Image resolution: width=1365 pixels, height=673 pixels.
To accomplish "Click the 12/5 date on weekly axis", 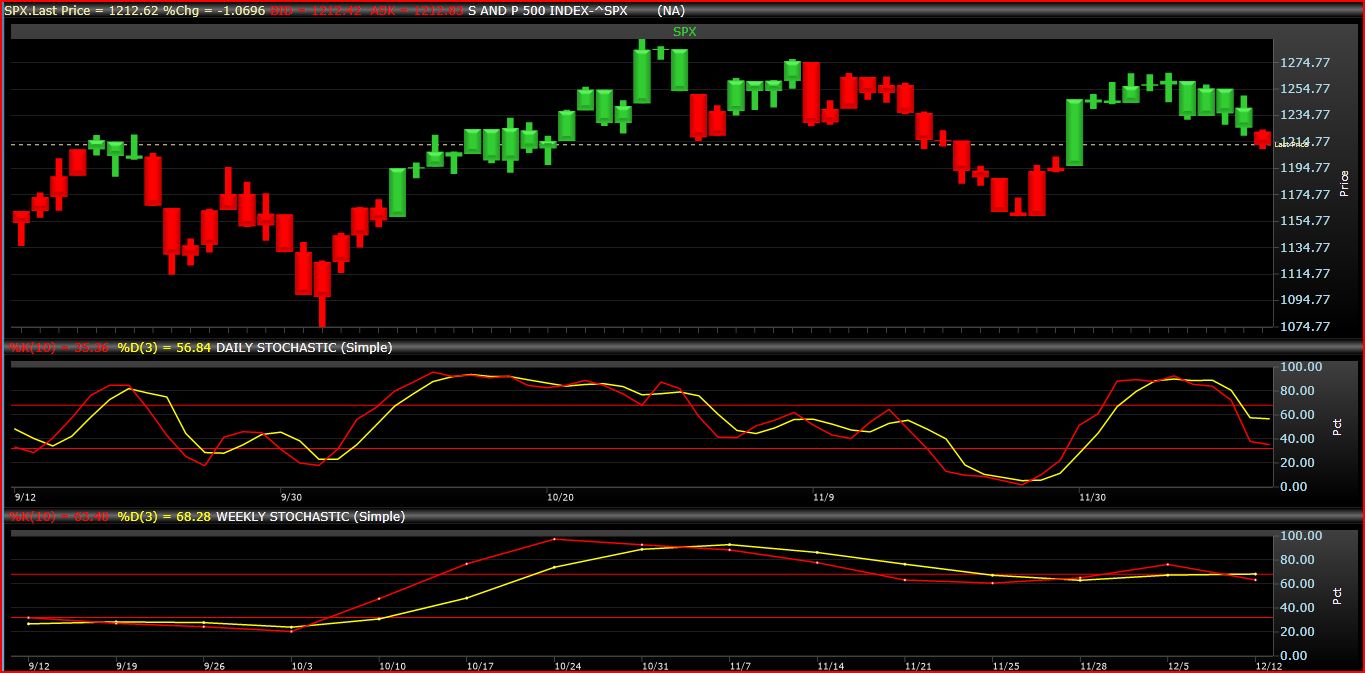I will [x=1180, y=666].
